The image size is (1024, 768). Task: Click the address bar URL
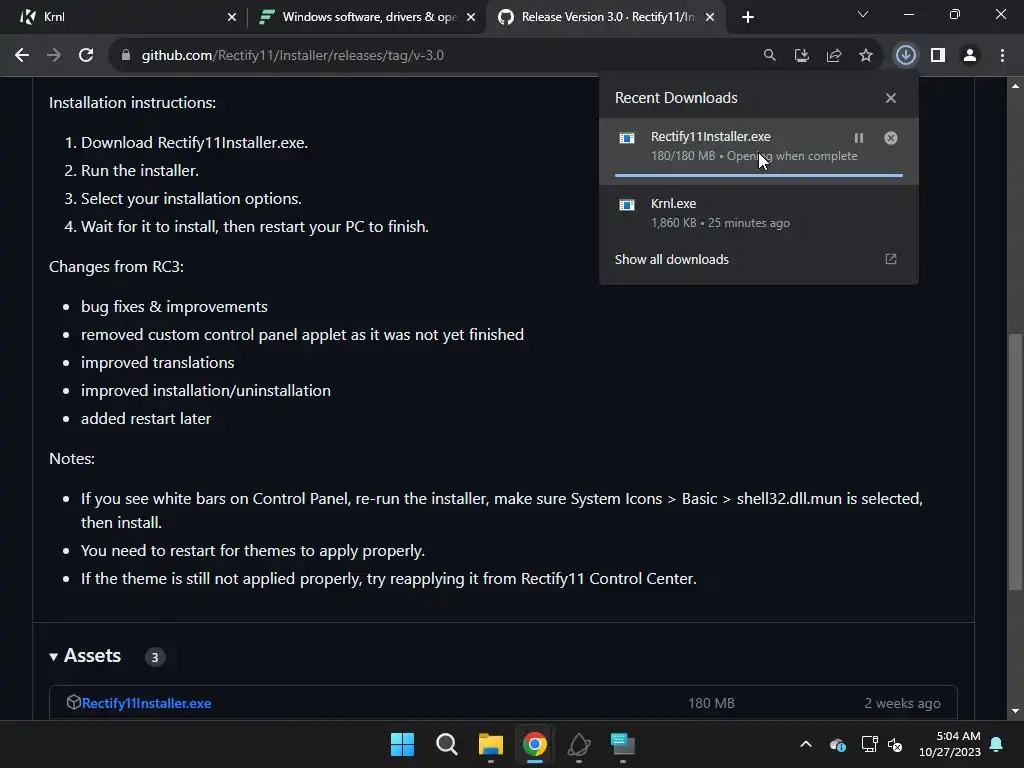tap(293, 56)
